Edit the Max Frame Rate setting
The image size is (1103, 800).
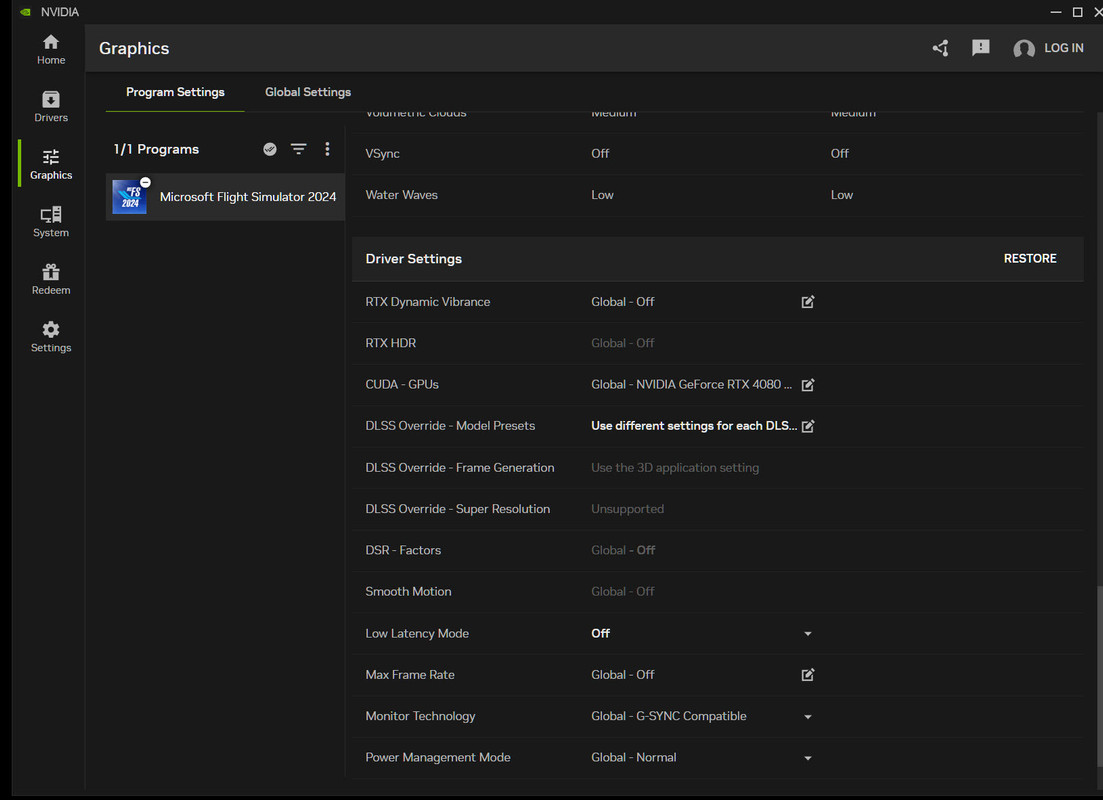[x=808, y=675]
